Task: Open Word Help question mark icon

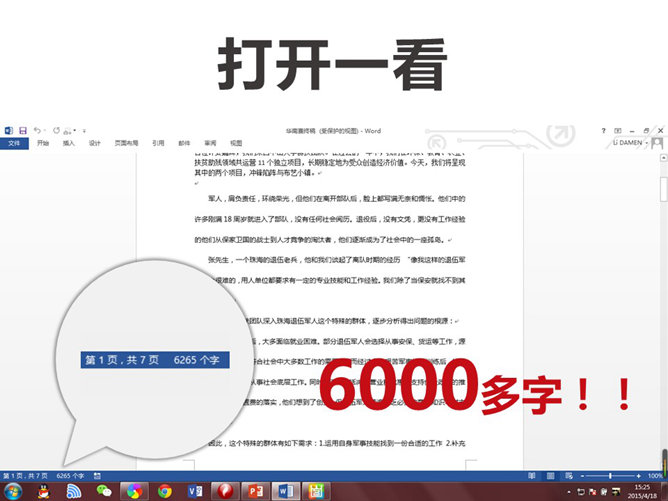Action: 604,130
